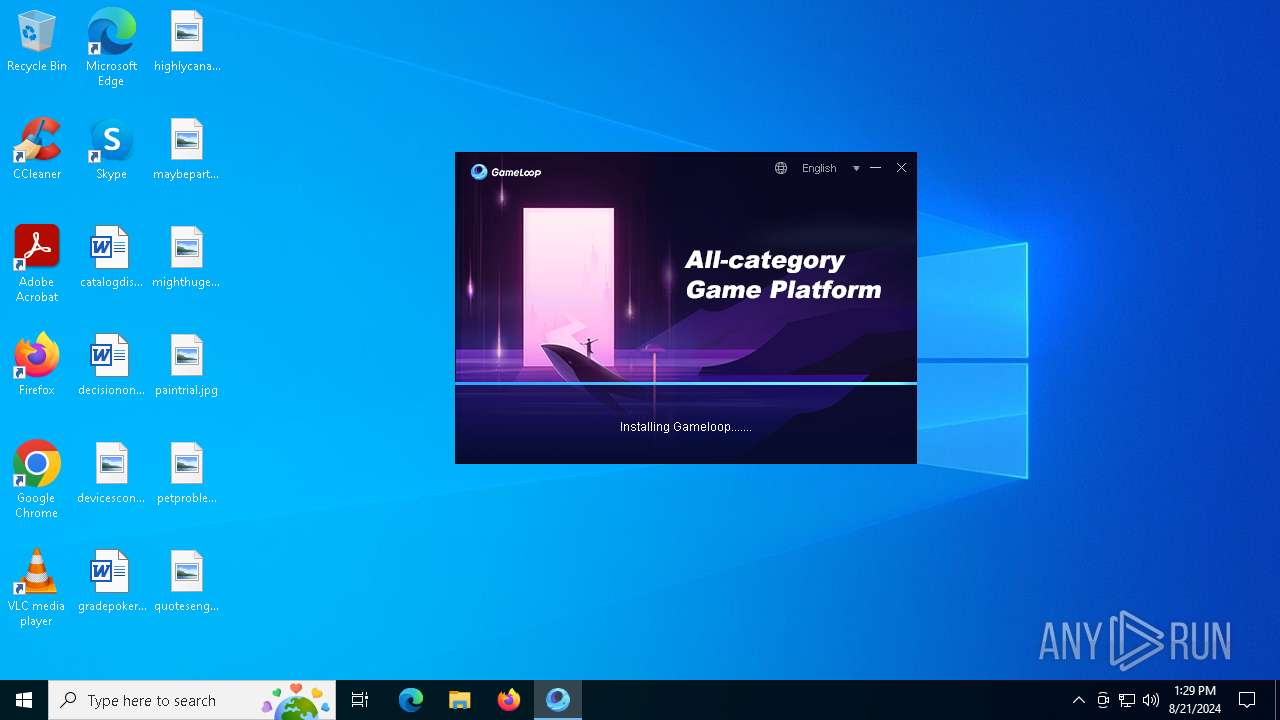
Task: Open the volume control tray icon
Action: pos(1151,700)
